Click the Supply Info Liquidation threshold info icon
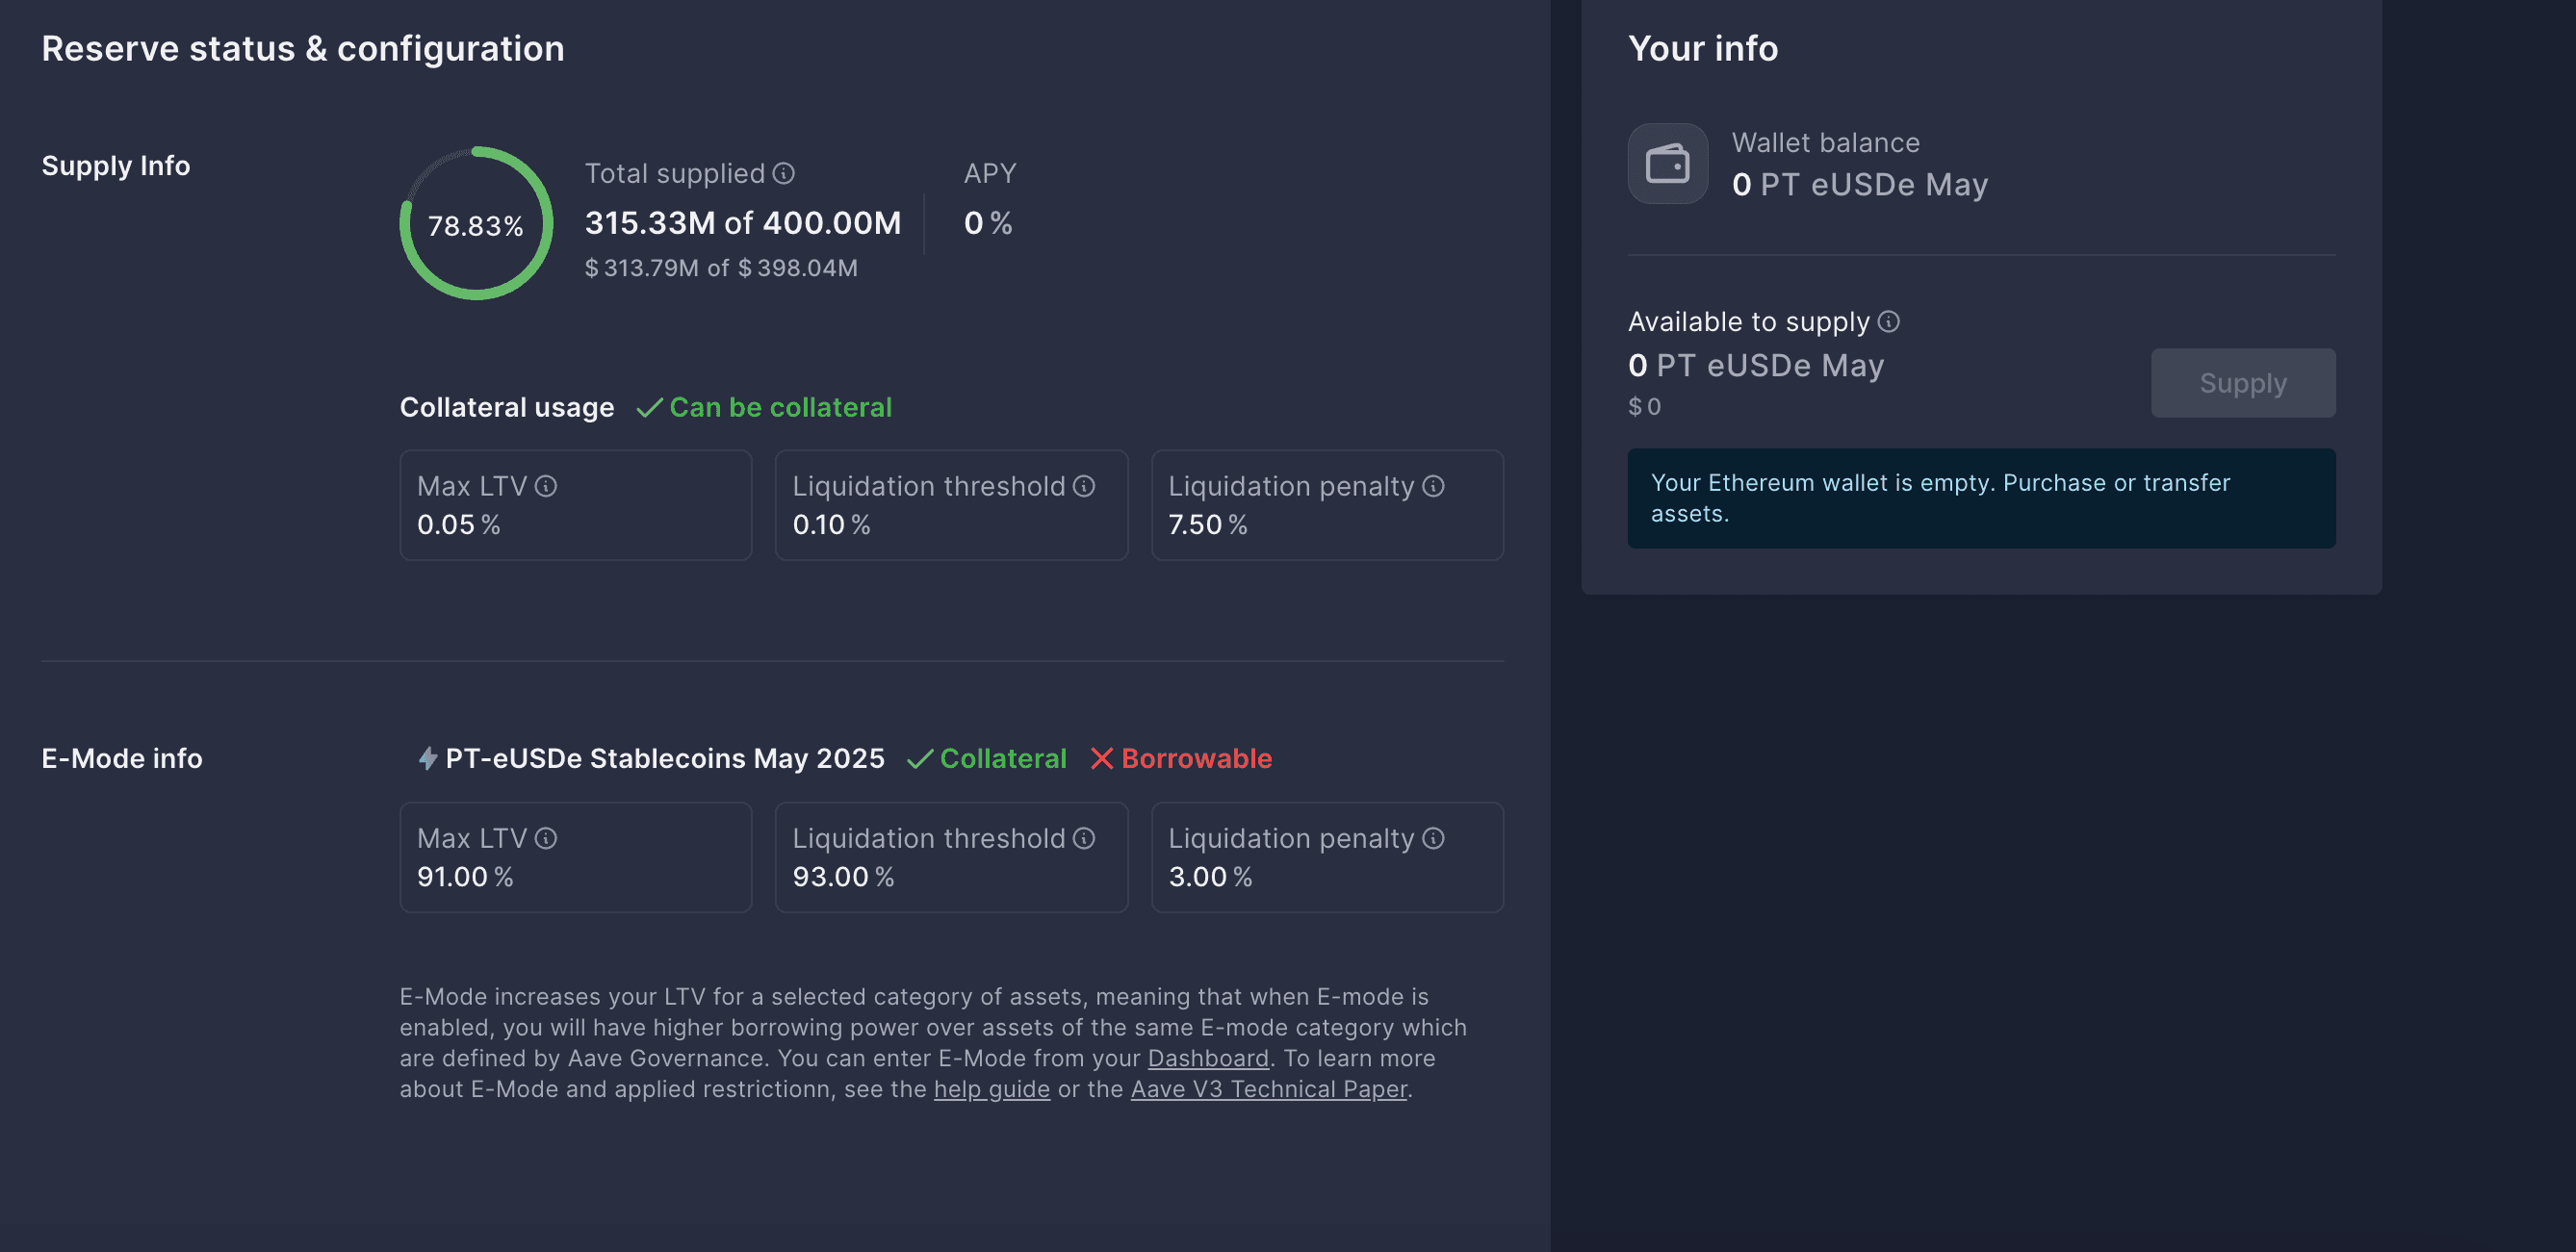 click(x=1084, y=486)
